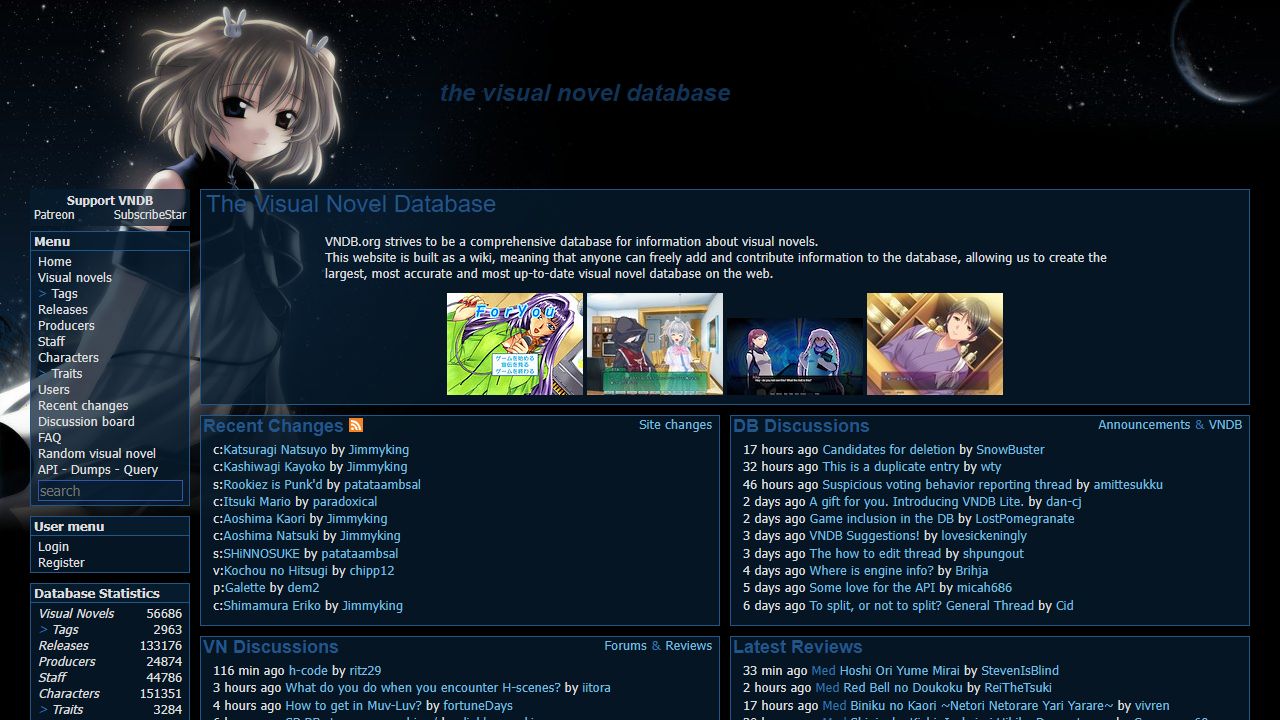Open reviewer StevenIsBlind's profile
Screen dimensions: 1280x720
click(1020, 671)
